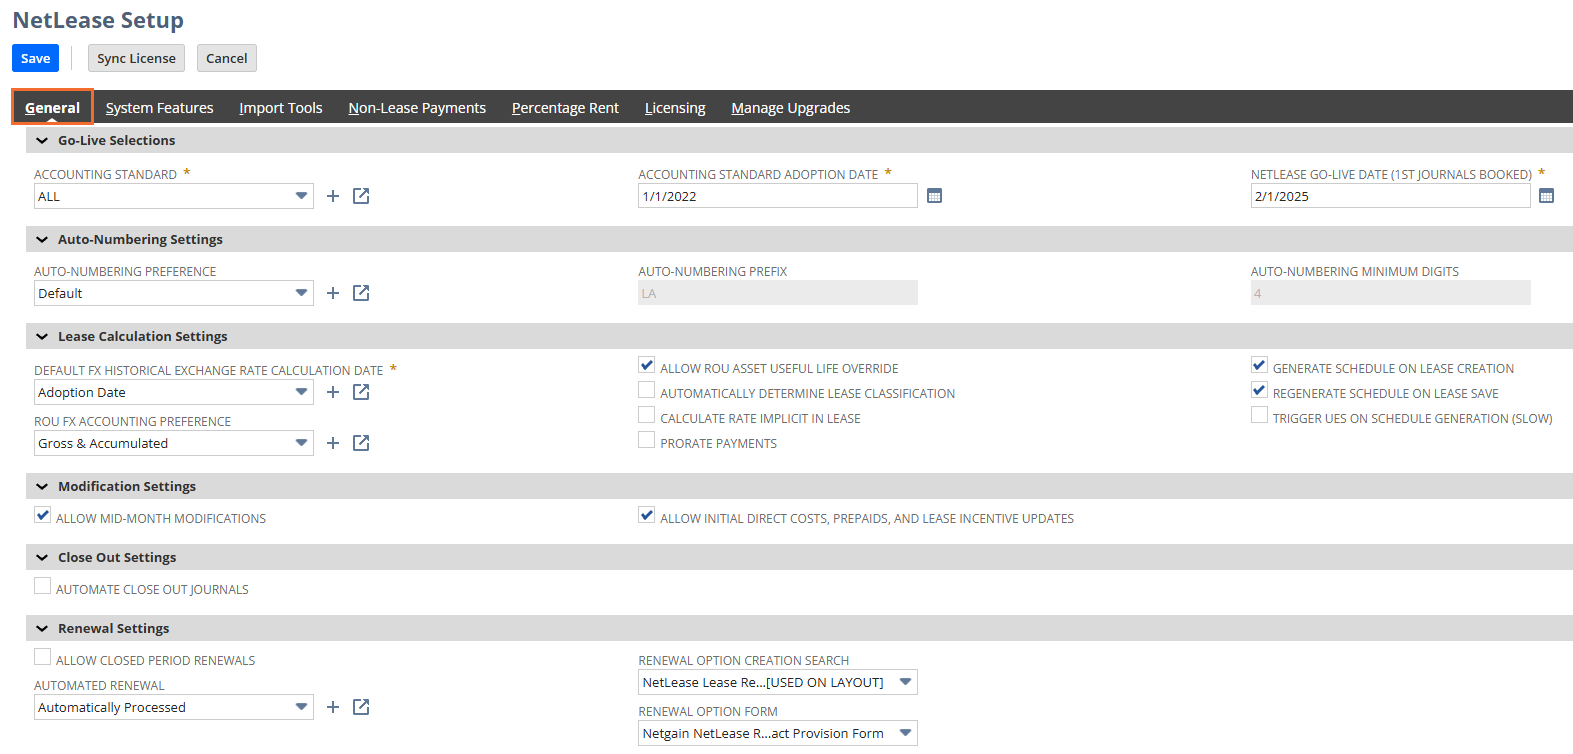Open pop-out icon beside FX Historical Exchange Rate

click(361, 392)
